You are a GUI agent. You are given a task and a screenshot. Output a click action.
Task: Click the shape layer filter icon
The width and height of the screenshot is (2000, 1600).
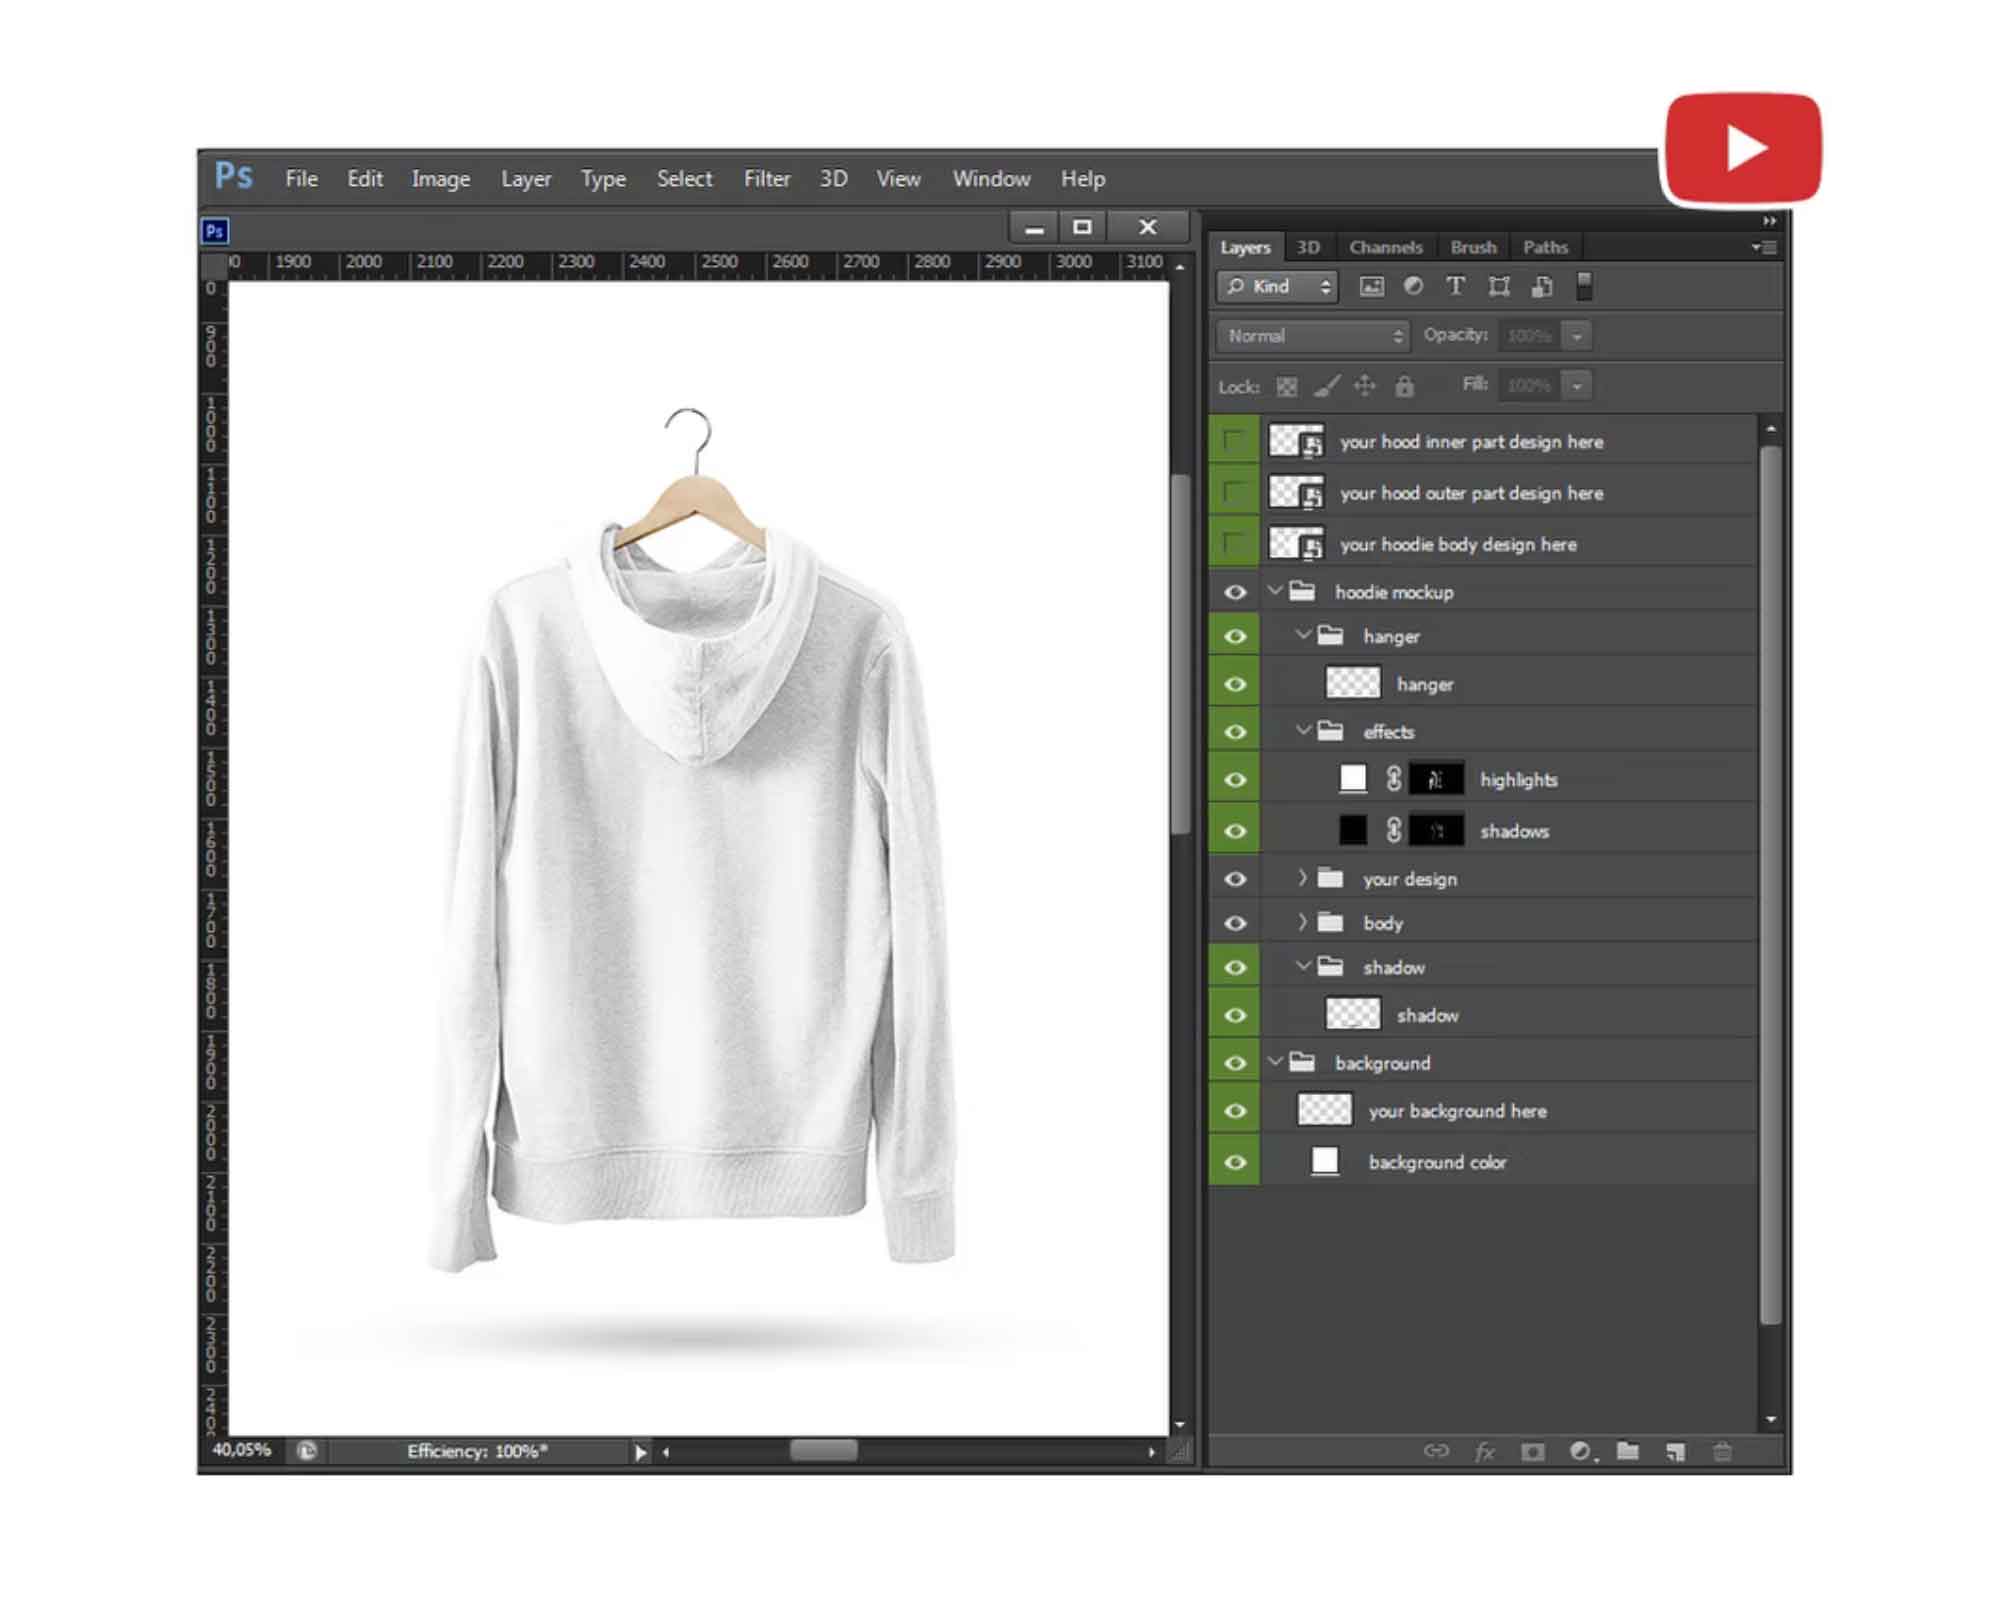[1498, 287]
